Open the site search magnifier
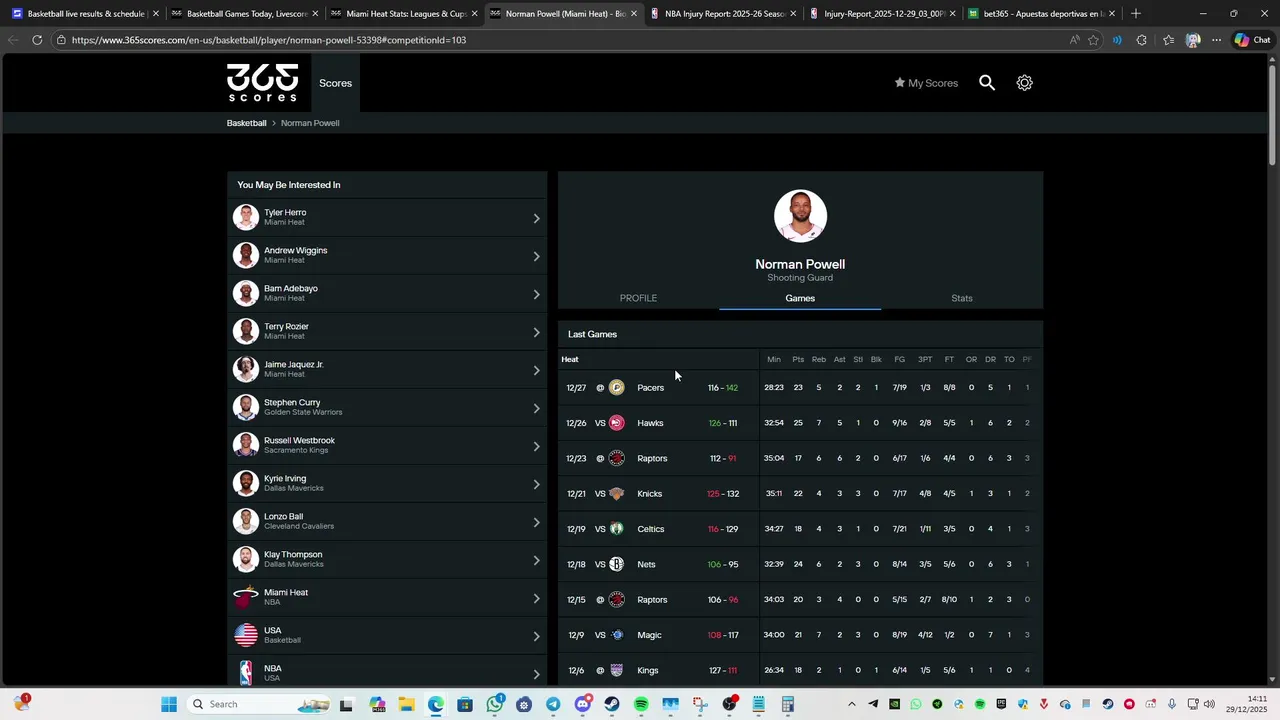The width and height of the screenshot is (1280, 720). click(x=987, y=83)
